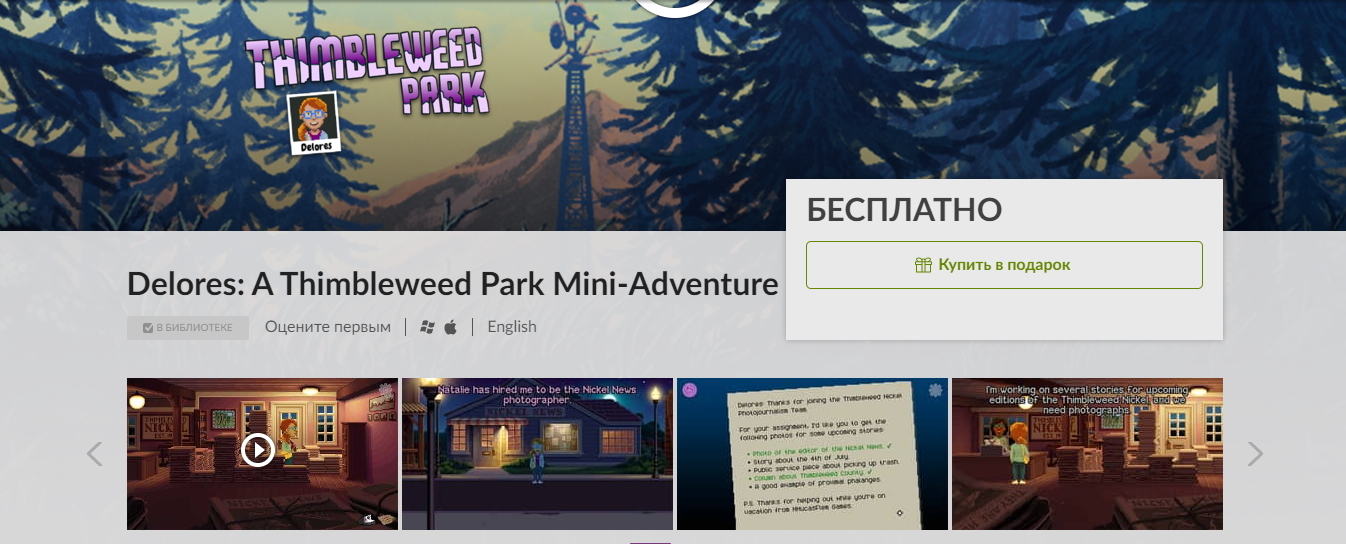Show previous screenshots with the left arrow

(x=95, y=454)
